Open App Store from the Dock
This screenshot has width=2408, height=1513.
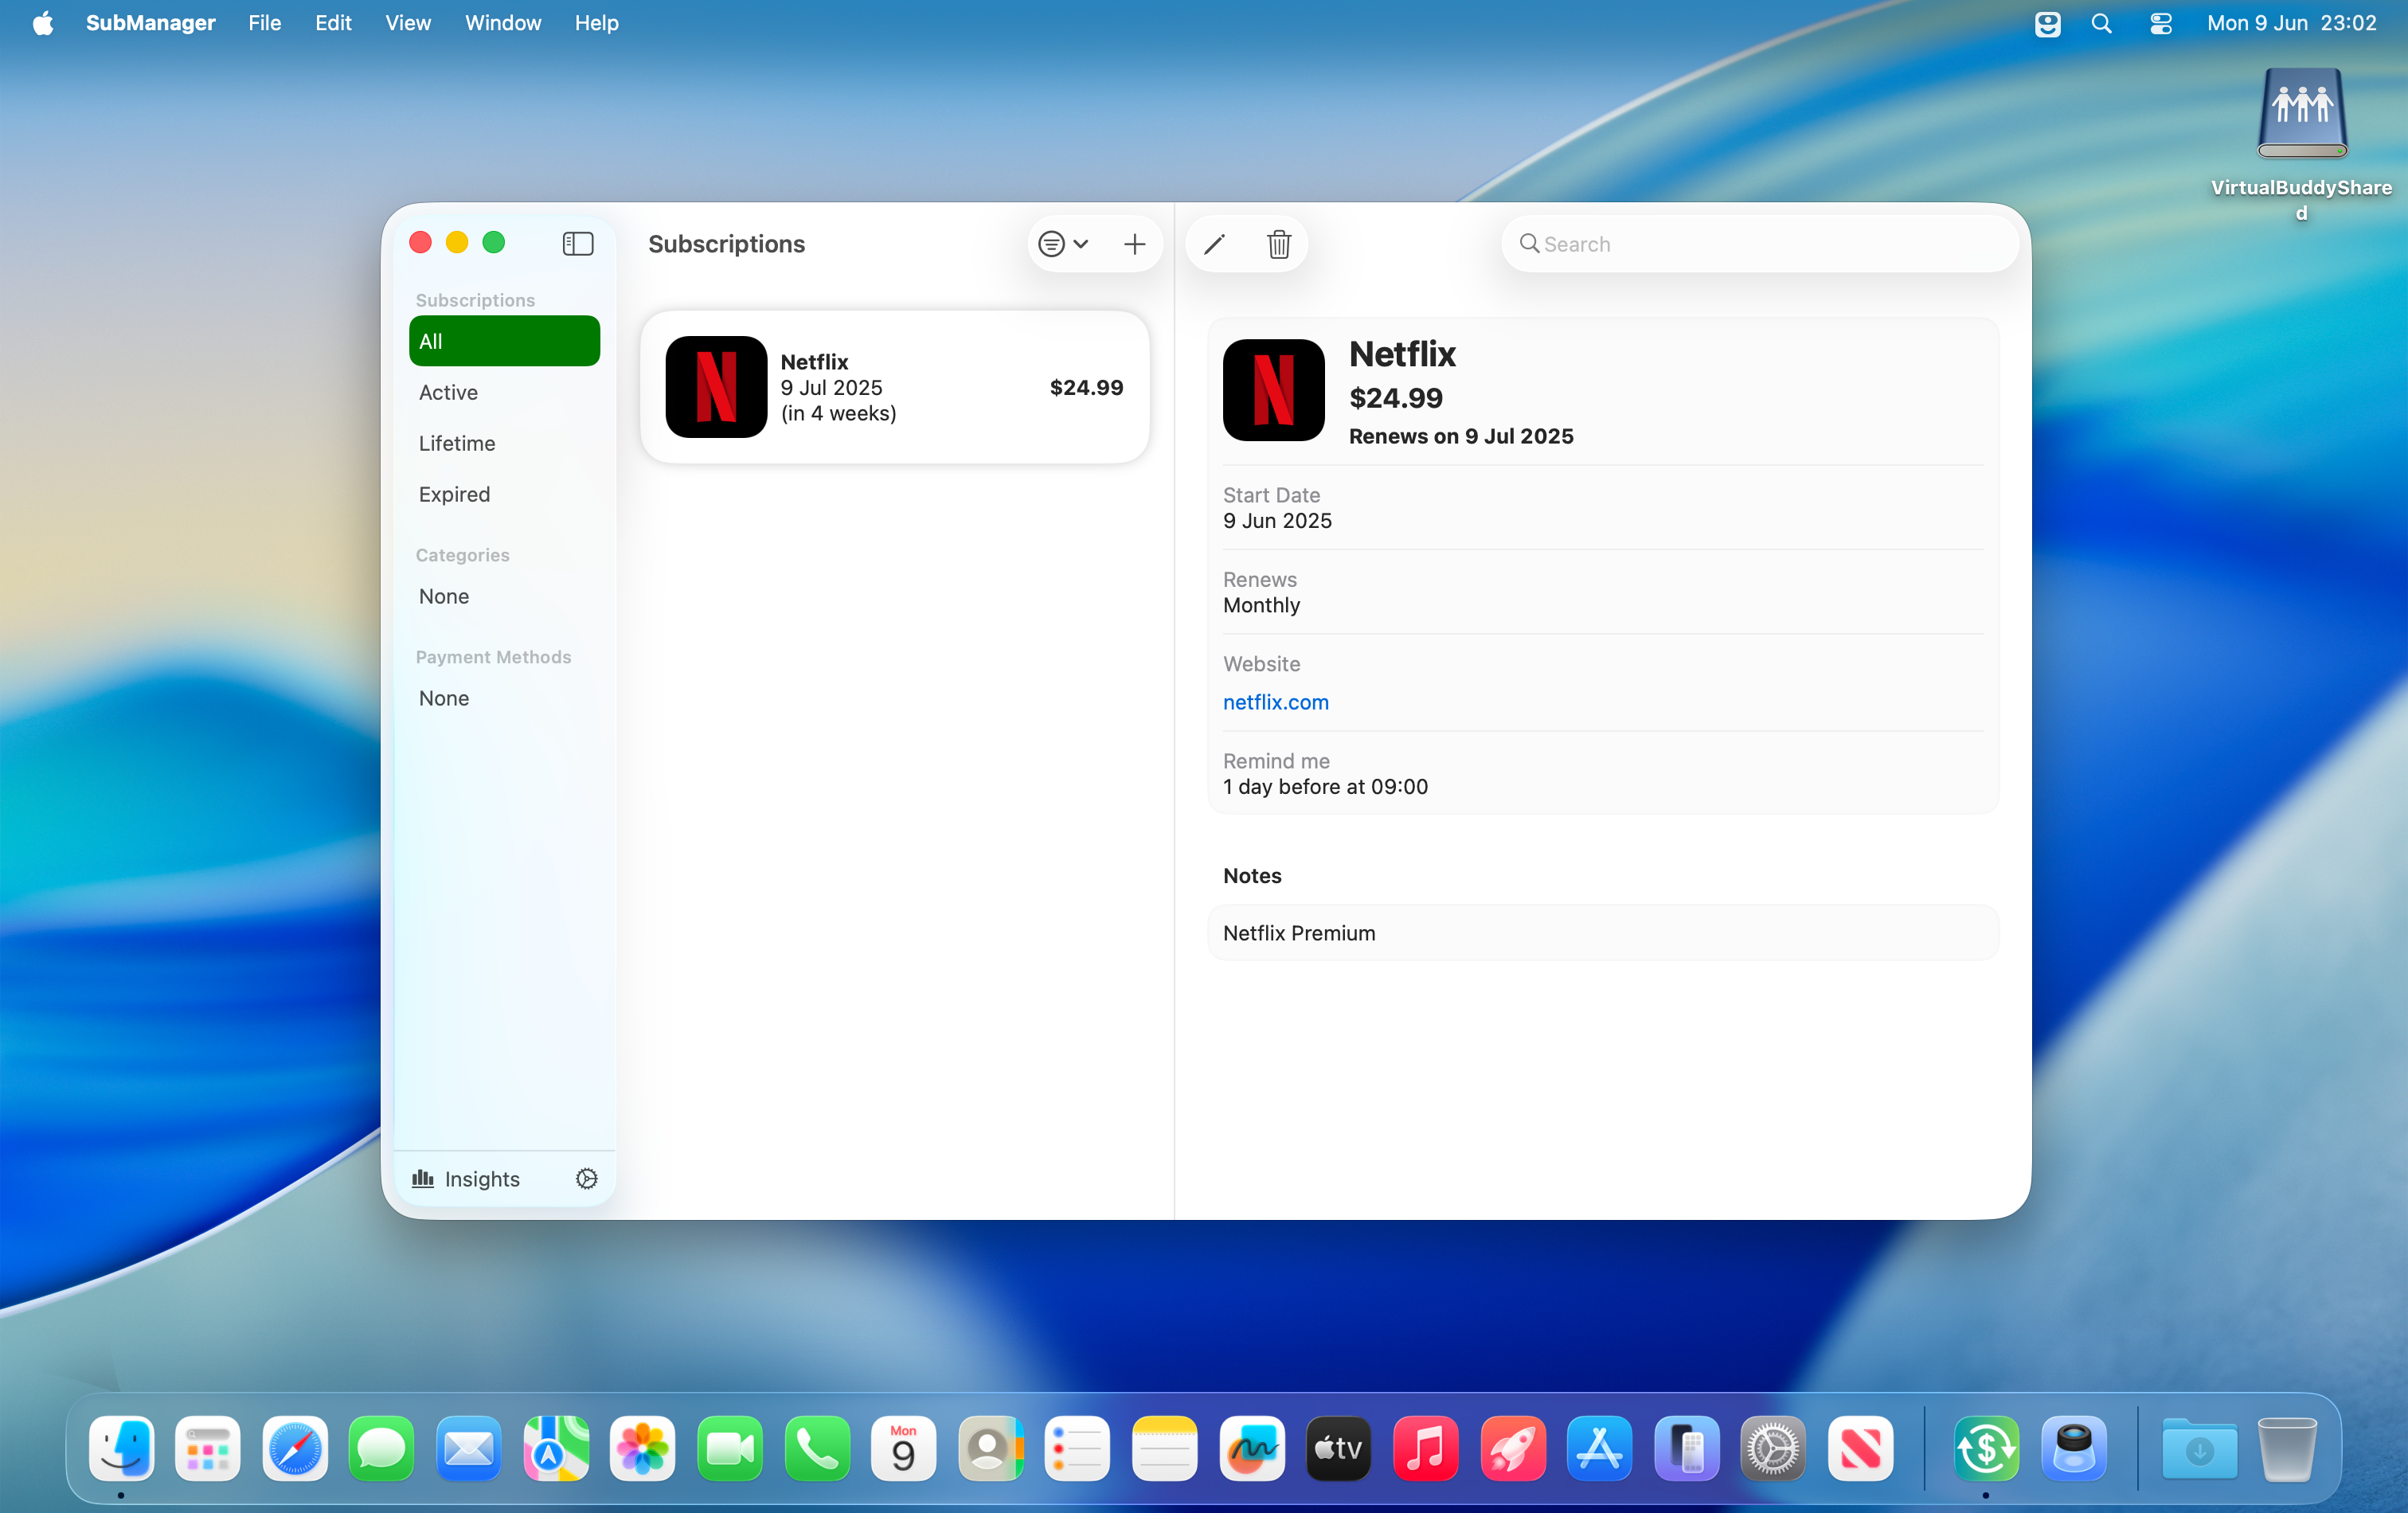point(1600,1447)
